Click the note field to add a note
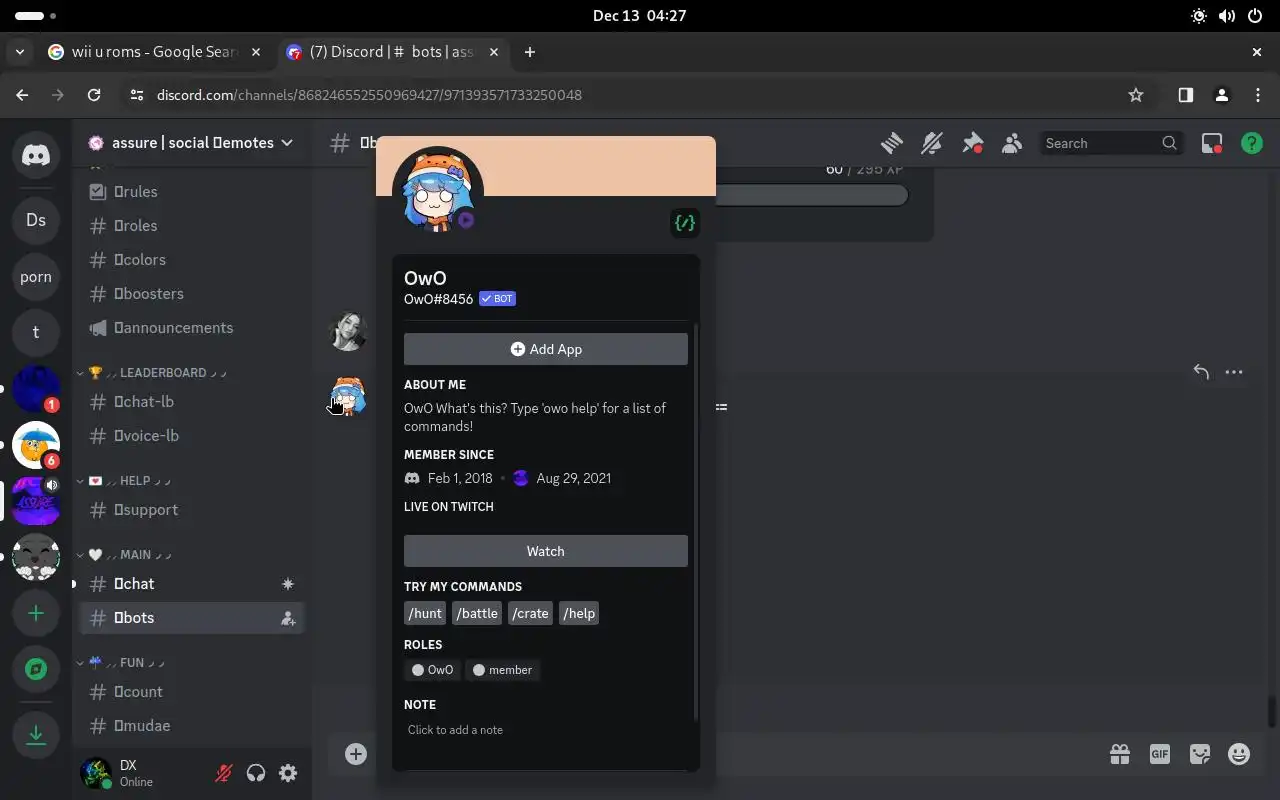The width and height of the screenshot is (1280, 800). (x=546, y=730)
